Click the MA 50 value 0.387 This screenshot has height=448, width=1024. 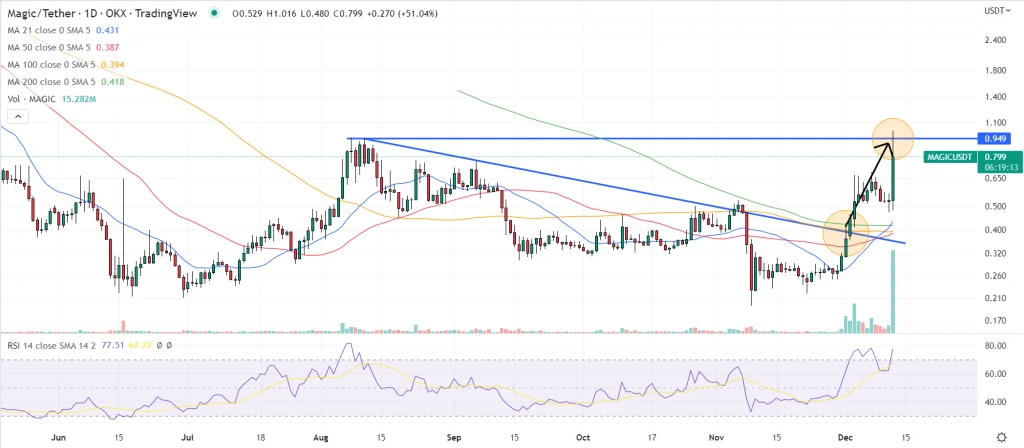pyautogui.click(x=107, y=47)
